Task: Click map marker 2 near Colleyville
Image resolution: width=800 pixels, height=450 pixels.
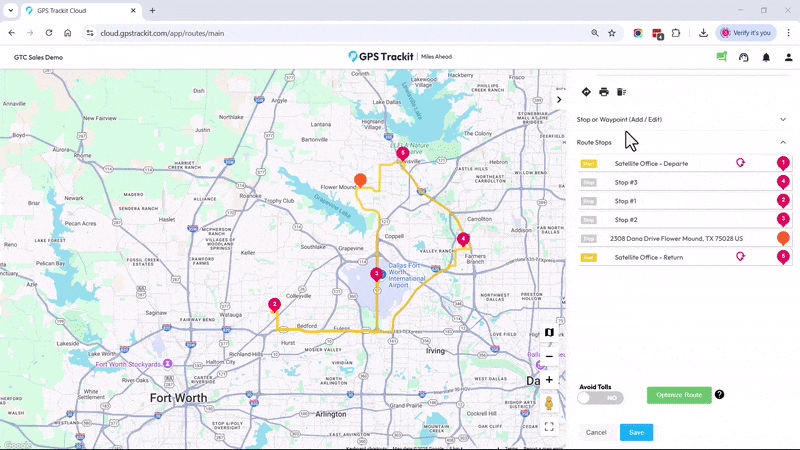Action: 274,305
